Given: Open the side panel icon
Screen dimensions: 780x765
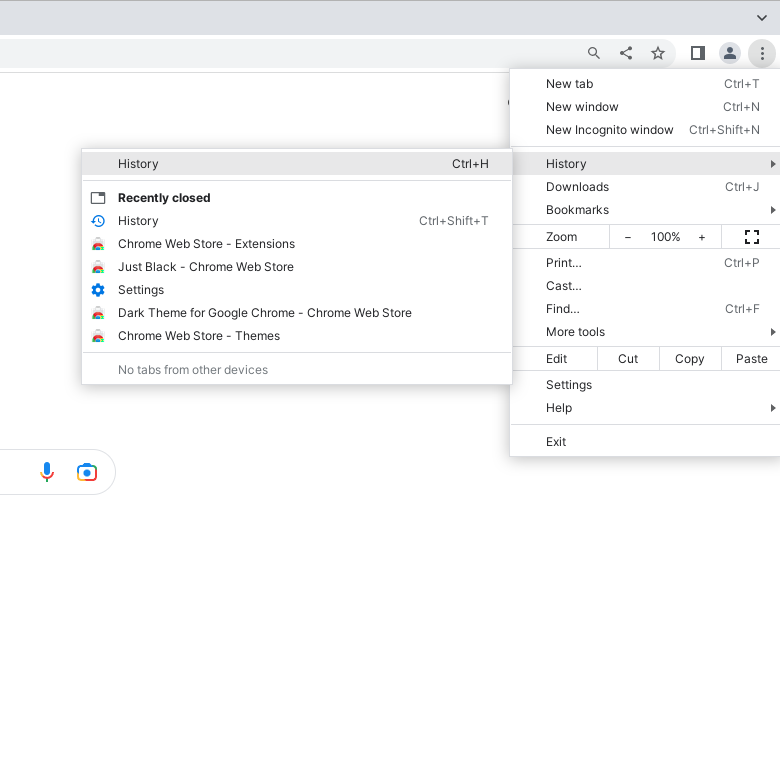Looking at the screenshot, I should coord(697,53).
